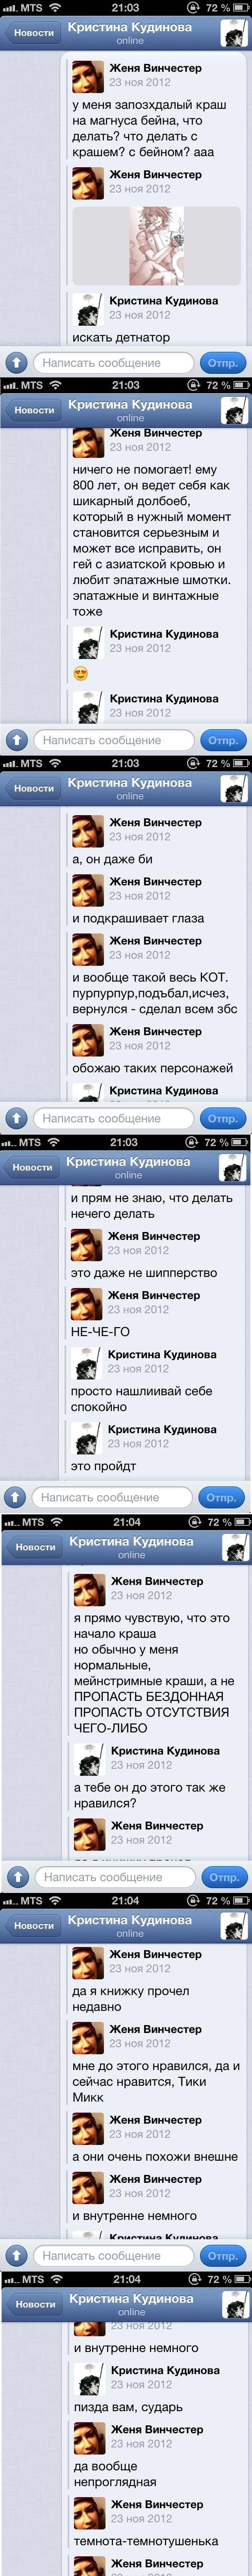The image size is (252, 2576).
Task: Tap the attach arrow icon under 'это пройдт'
Action: point(15,1497)
